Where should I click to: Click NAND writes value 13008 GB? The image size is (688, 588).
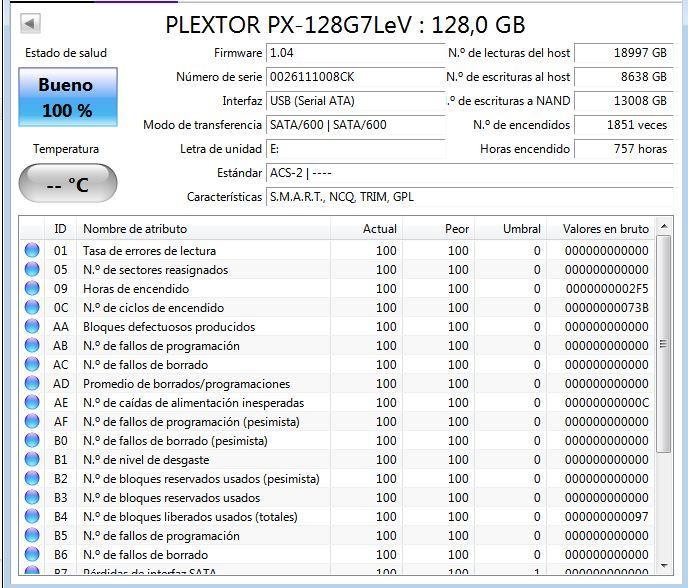click(624, 101)
